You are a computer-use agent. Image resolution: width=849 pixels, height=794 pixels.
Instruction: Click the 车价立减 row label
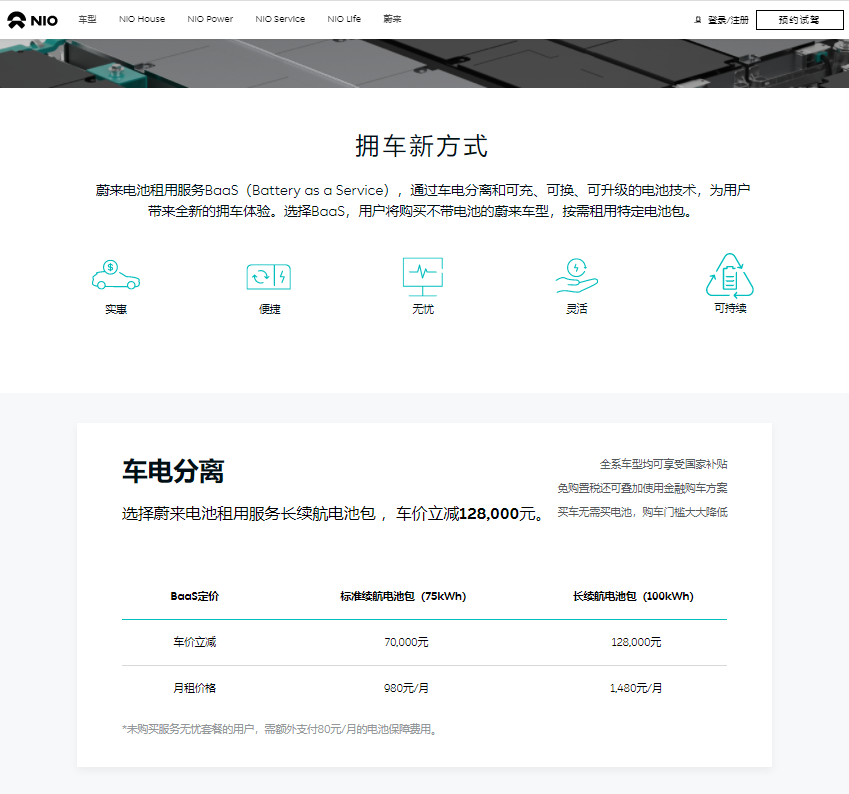(x=194, y=642)
